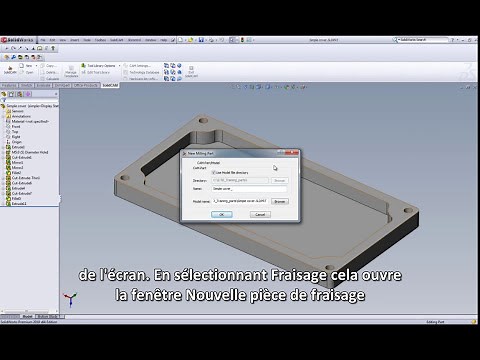Click Tool Library Options
Screen dimensions: 480x360
click(x=99, y=66)
